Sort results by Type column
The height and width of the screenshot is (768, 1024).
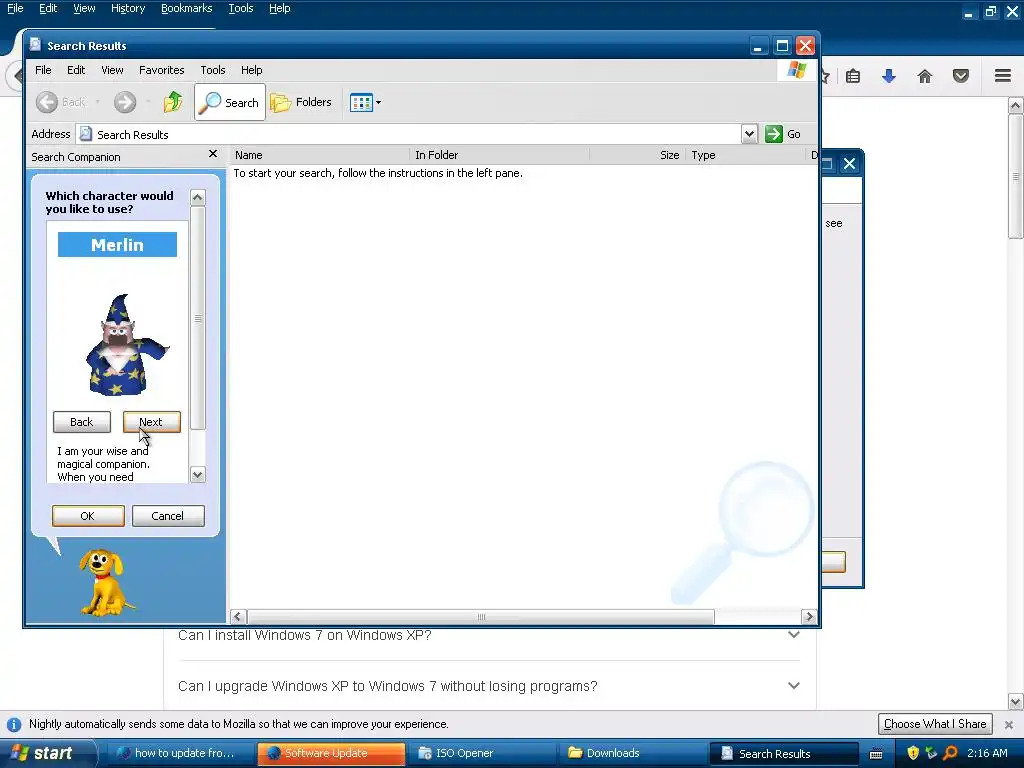click(x=745, y=155)
